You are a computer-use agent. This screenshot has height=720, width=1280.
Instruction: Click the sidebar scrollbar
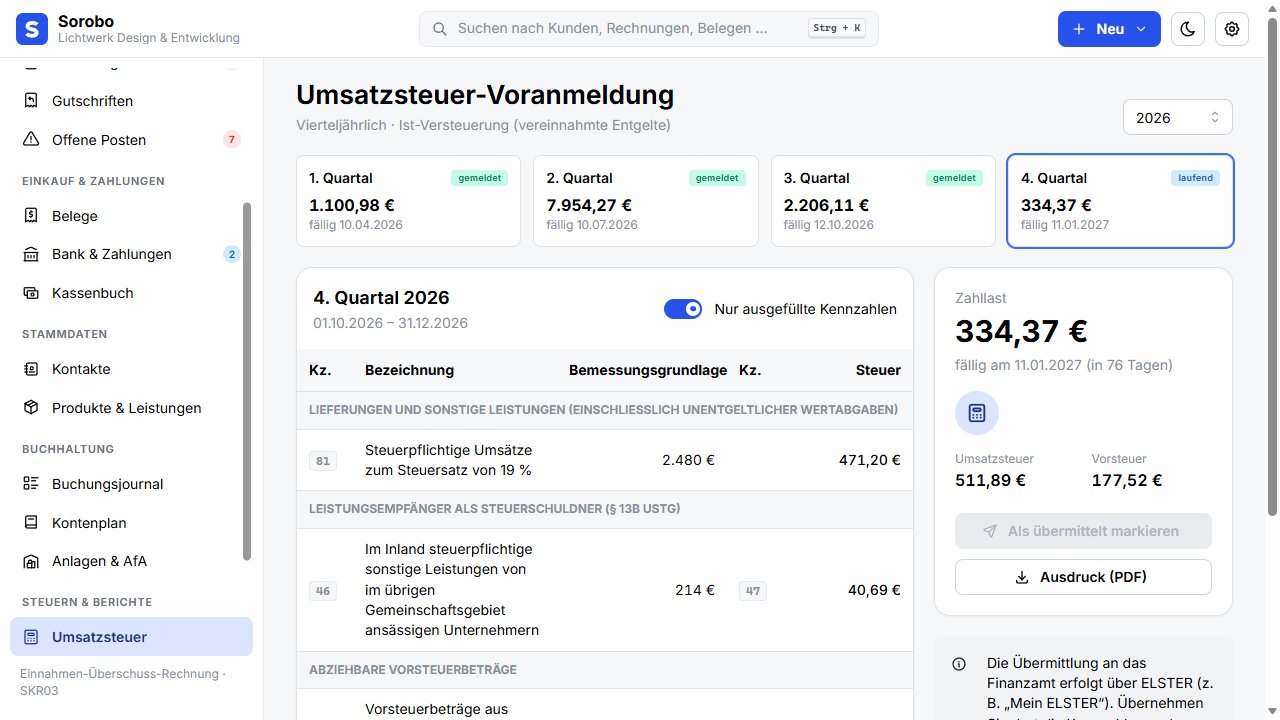pyautogui.click(x=247, y=382)
